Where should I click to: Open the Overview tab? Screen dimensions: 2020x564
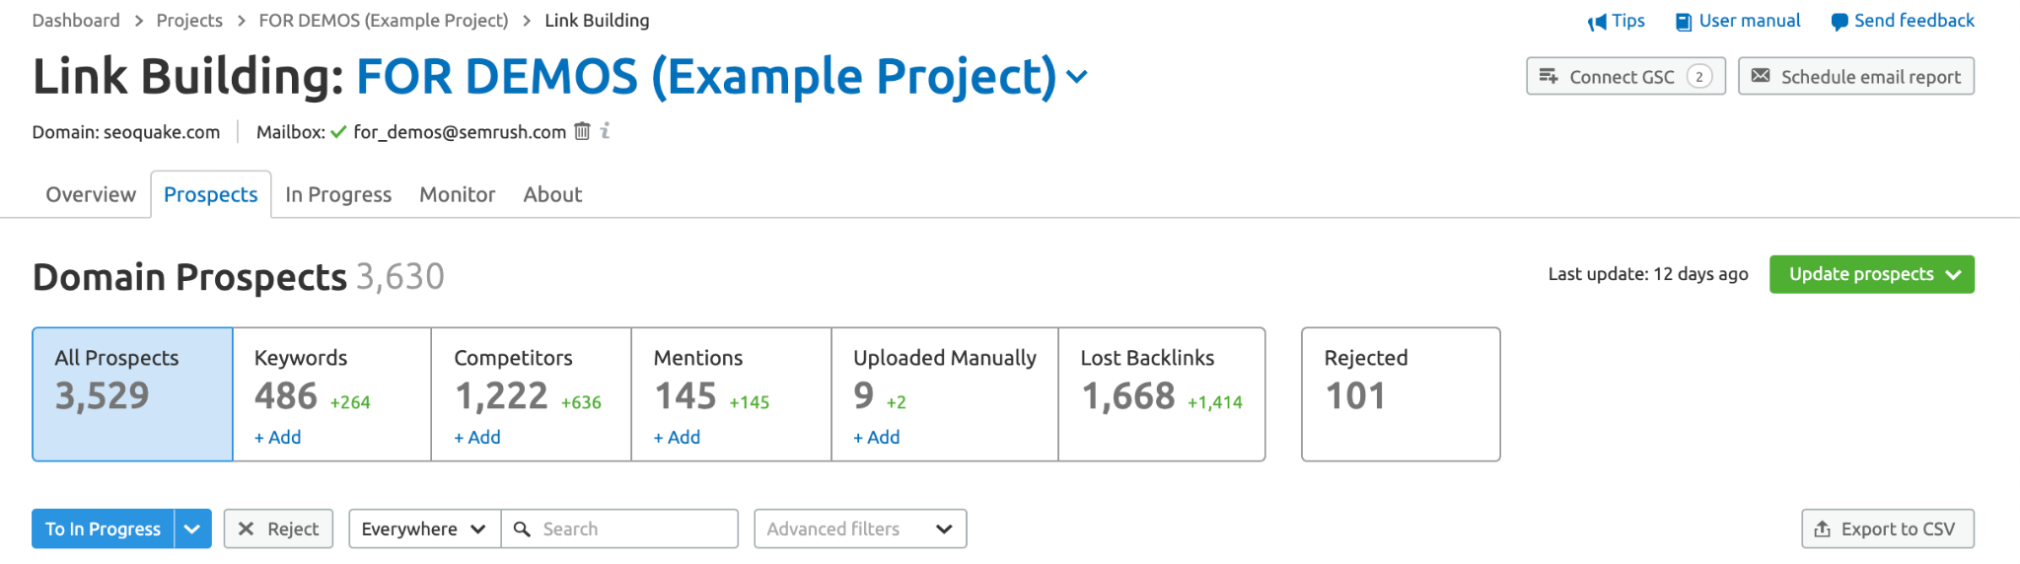[x=91, y=195]
